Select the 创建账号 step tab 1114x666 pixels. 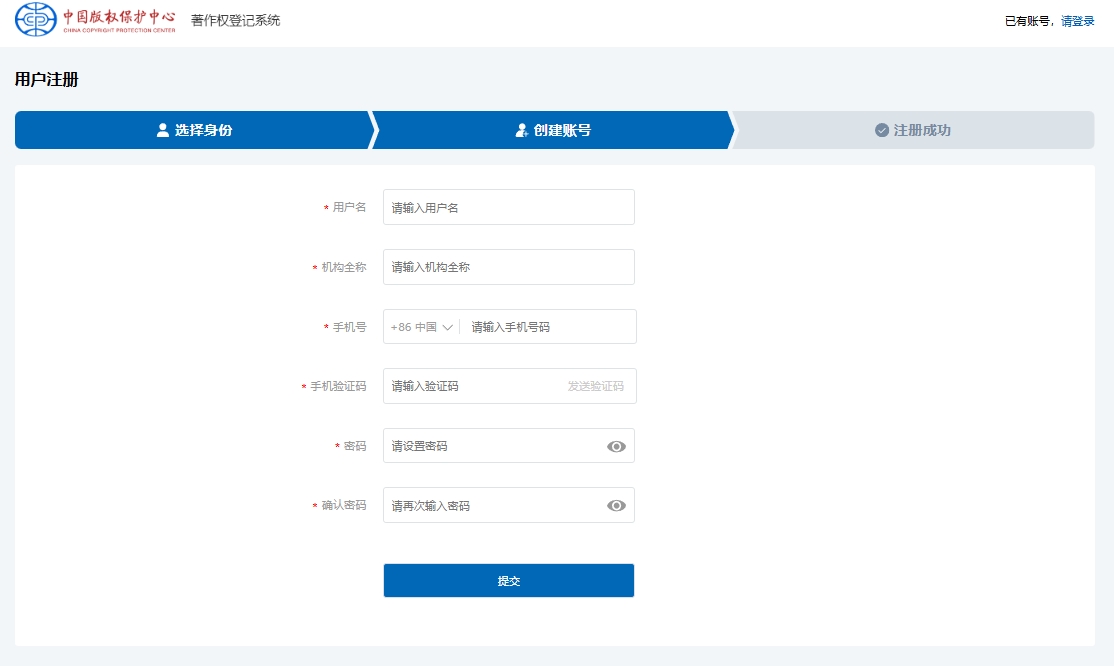click(552, 130)
